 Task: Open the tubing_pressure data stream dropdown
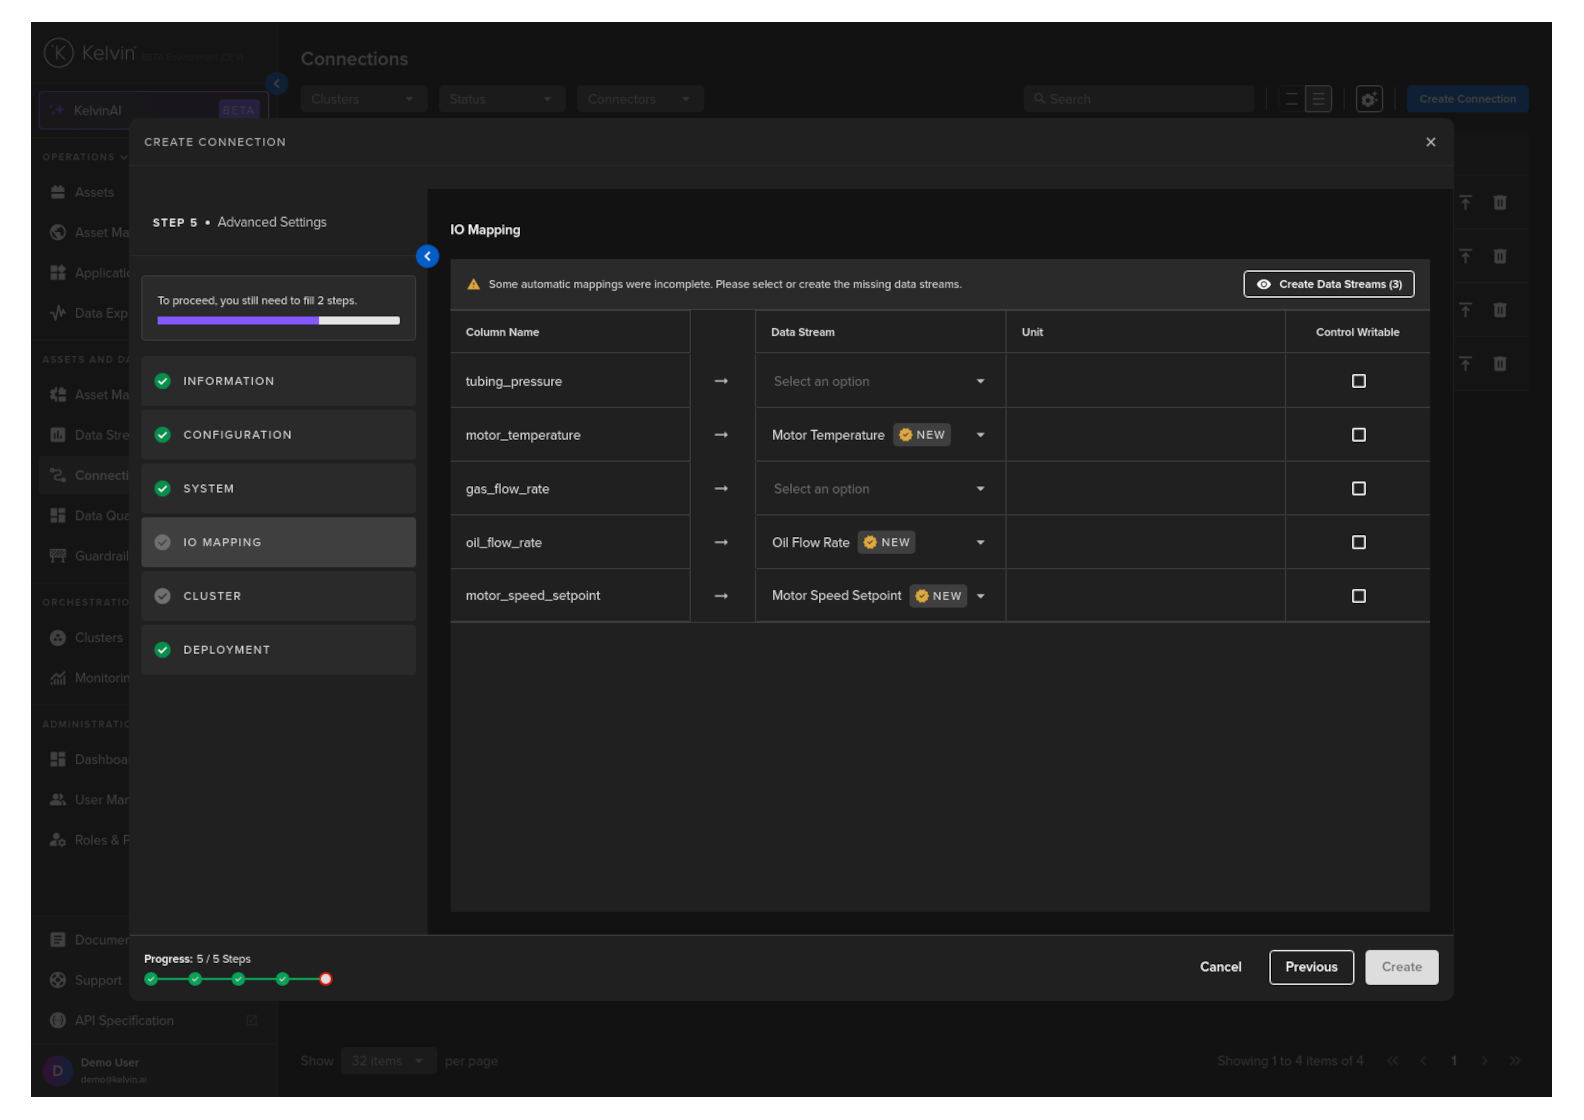click(x=878, y=381)
